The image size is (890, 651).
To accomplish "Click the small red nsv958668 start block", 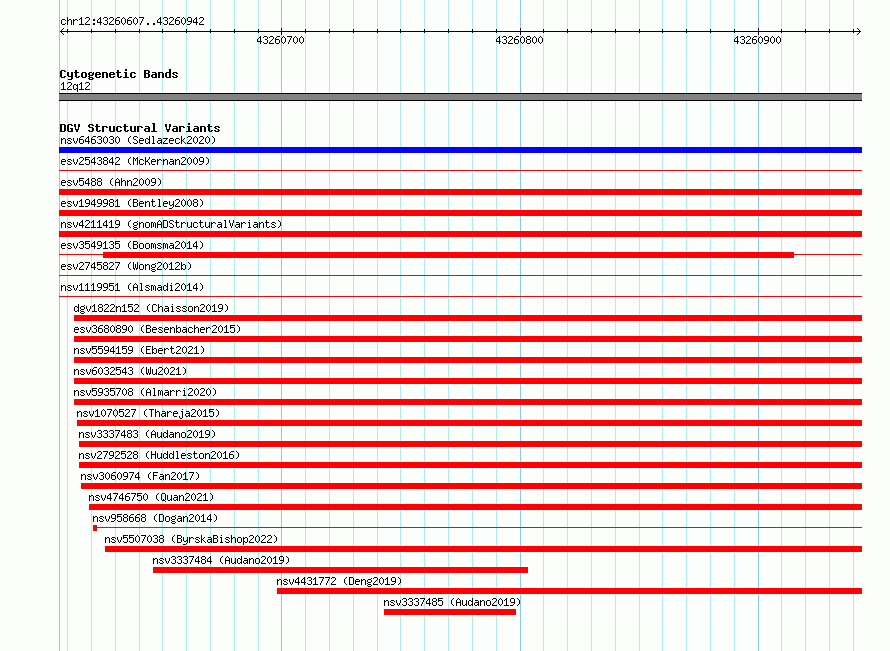I will 95,528.
